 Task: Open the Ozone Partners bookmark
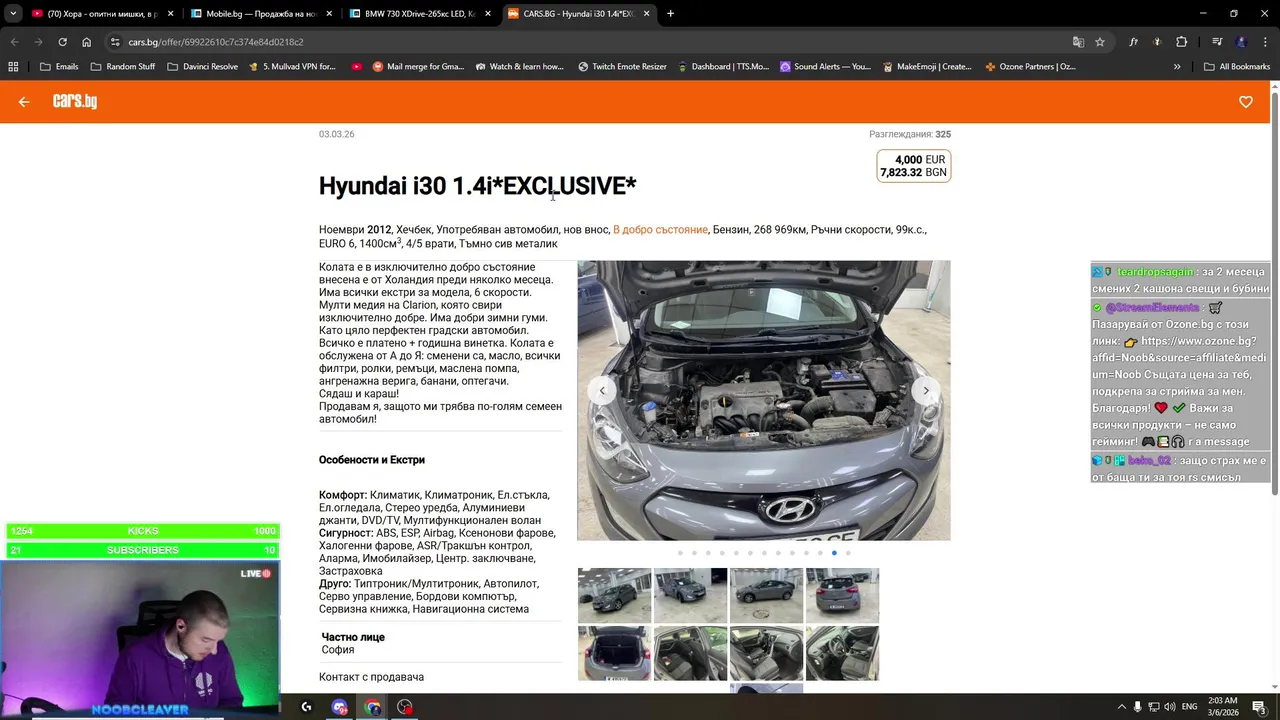1030,67
